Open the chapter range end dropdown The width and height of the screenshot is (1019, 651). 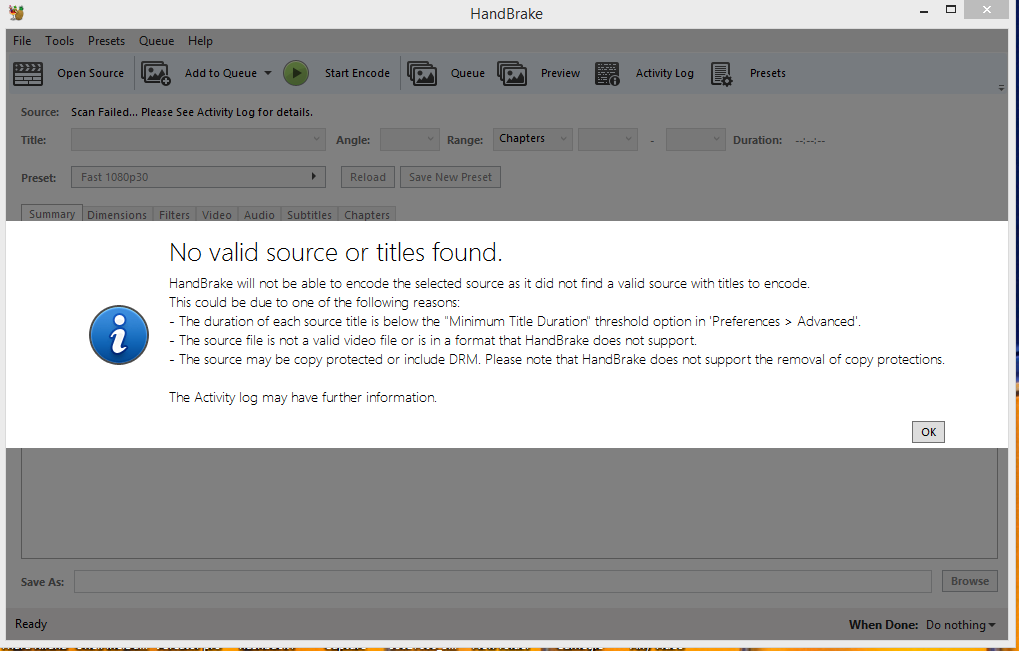point(695,139)
